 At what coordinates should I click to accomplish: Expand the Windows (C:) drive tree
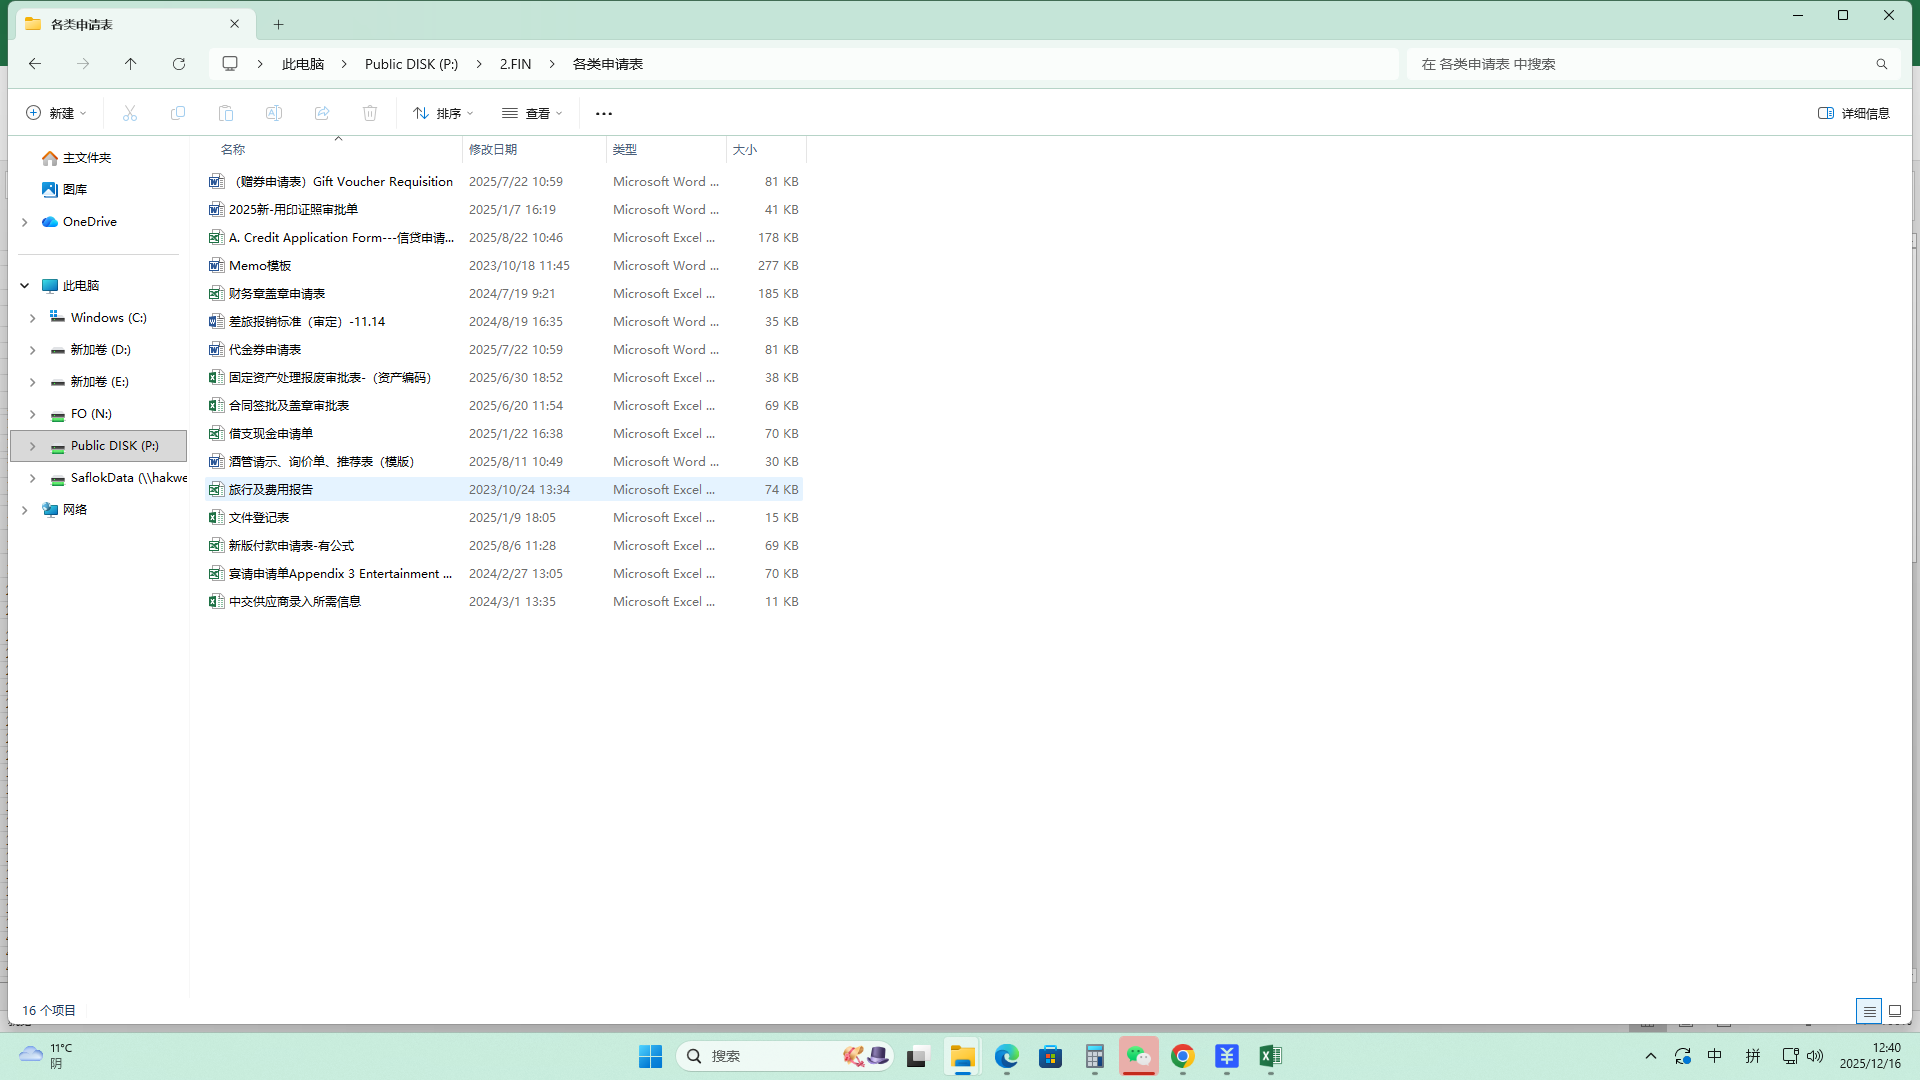(x=32, y=318)
